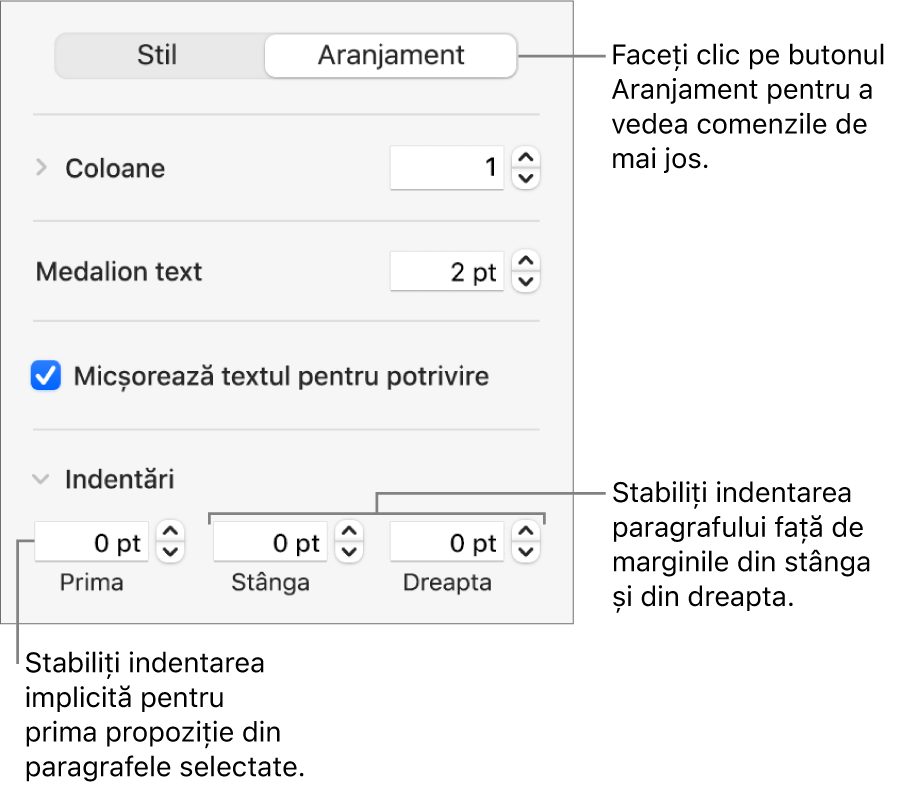
Task: Expand the Coloane section
Action: tap(41, 168)
